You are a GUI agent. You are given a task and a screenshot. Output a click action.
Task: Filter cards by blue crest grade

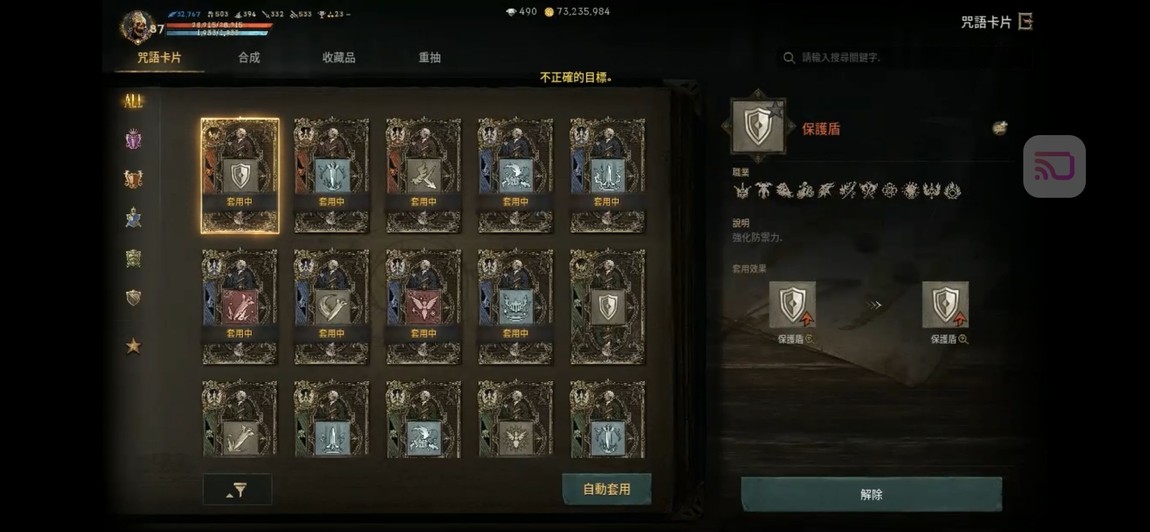click(x=133, y=218)
